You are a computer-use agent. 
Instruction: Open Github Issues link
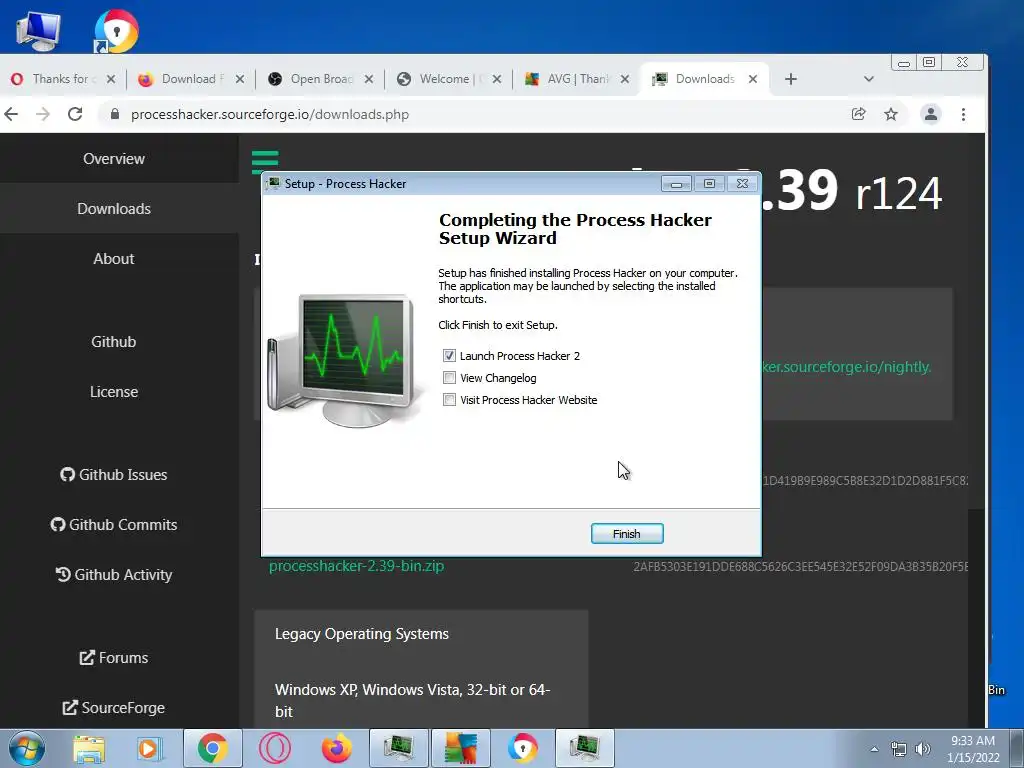(x=114, y=475)
